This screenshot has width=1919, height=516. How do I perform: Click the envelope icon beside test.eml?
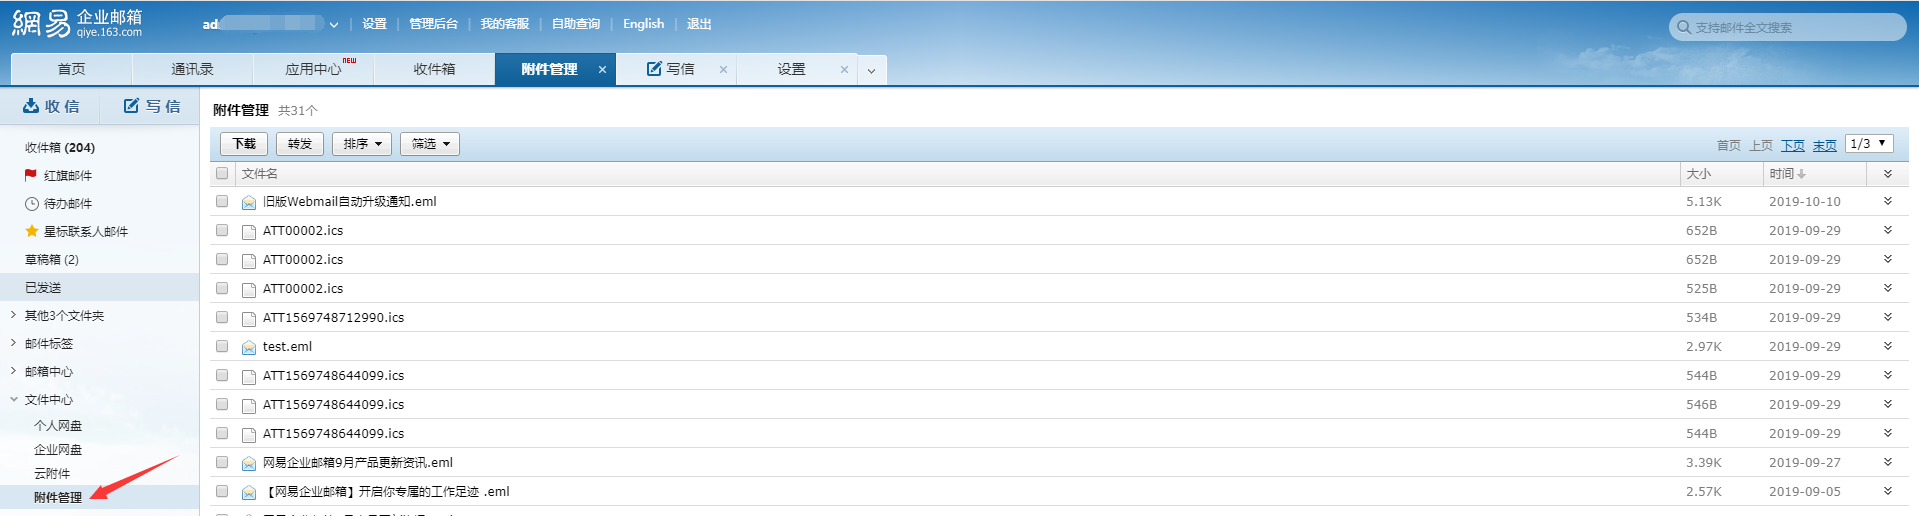click(249, 347)
